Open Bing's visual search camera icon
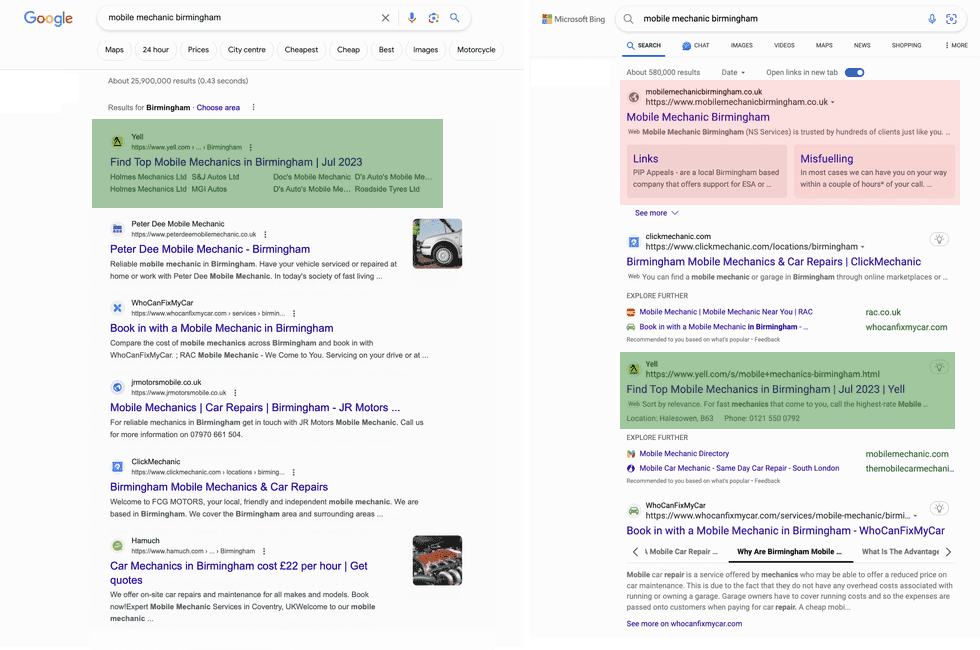 pyautogui.click(x=952, y=18)
